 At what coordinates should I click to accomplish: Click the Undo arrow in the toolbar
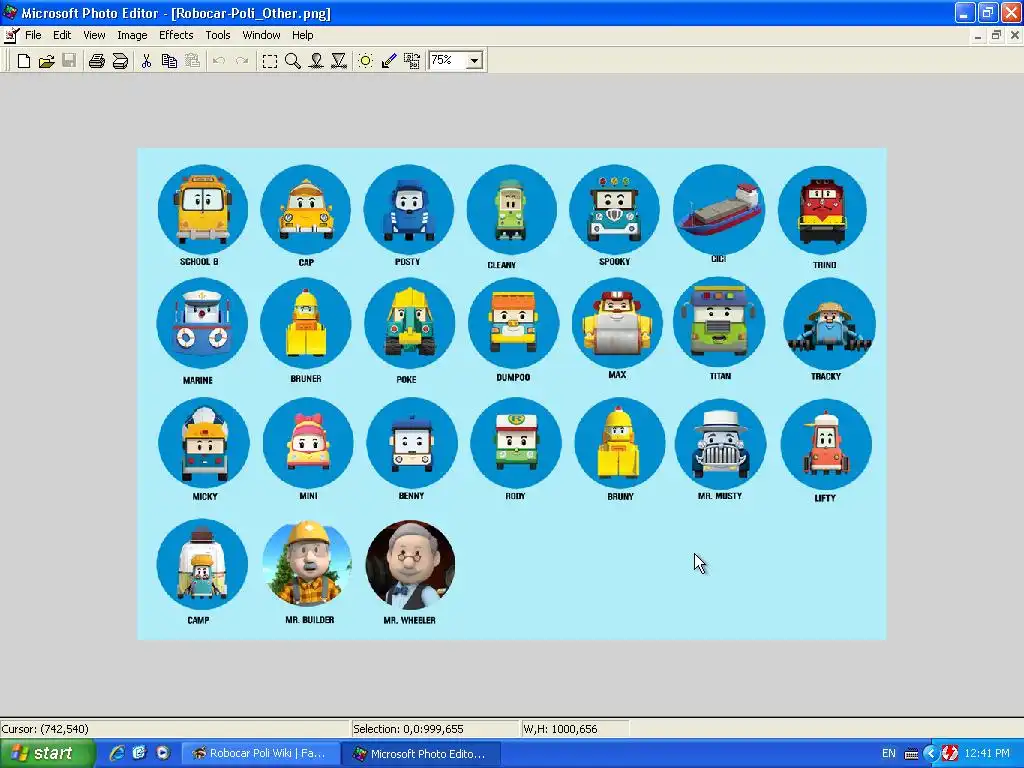coord(219,61)
